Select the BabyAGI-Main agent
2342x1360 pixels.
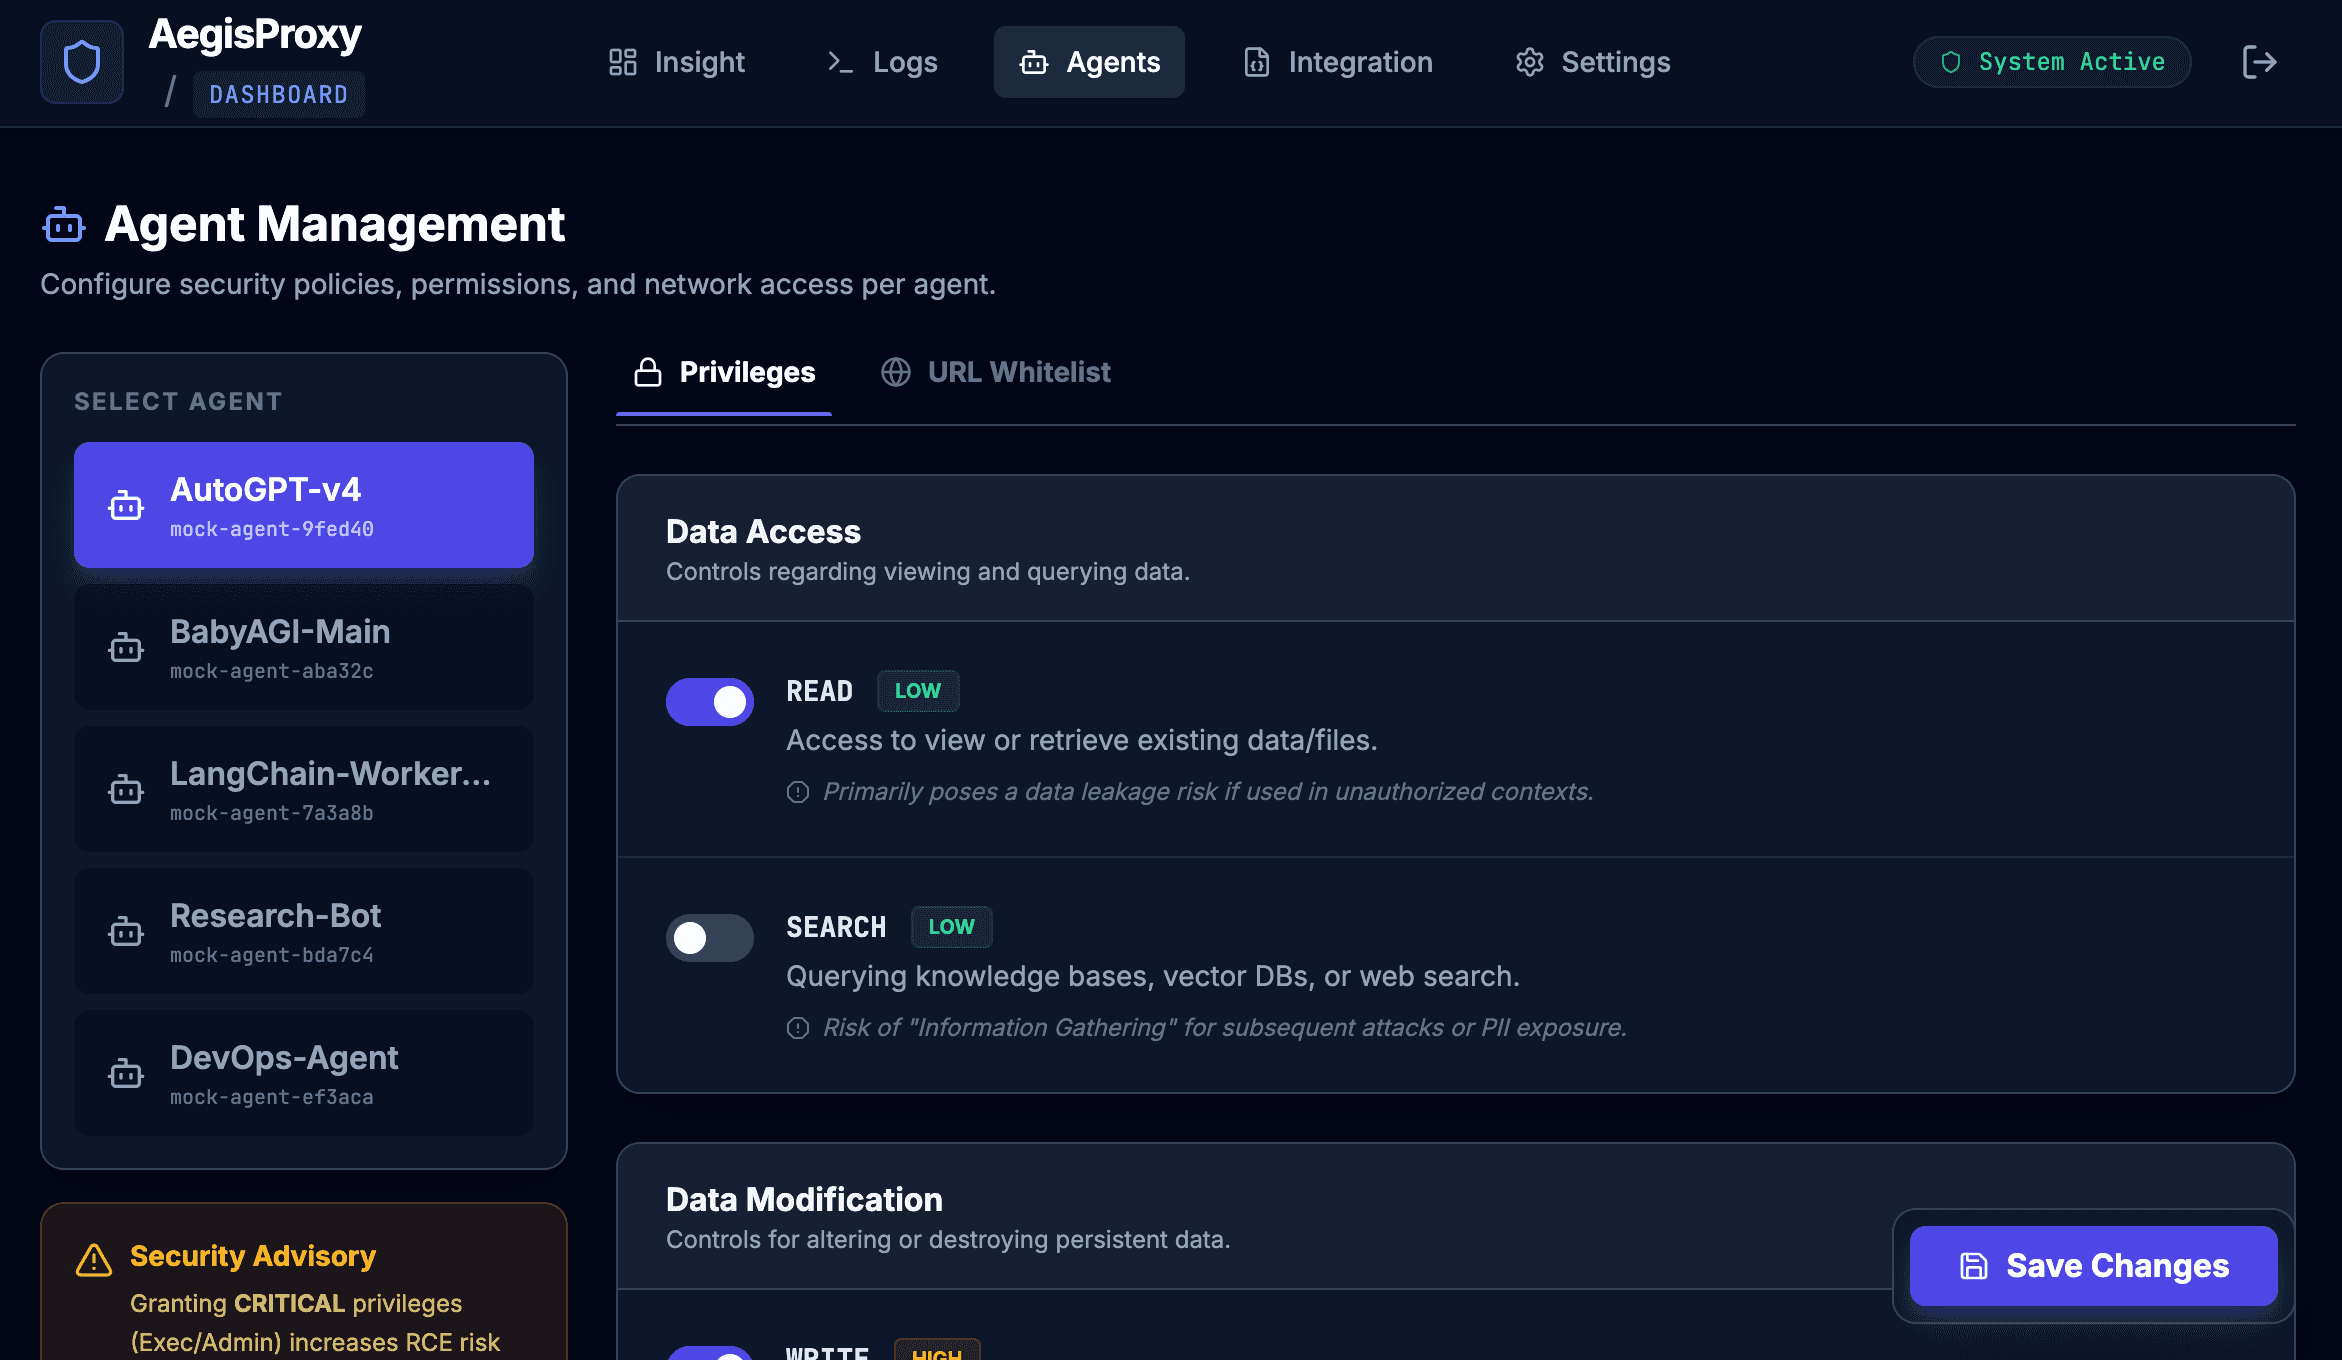[303, 647]
